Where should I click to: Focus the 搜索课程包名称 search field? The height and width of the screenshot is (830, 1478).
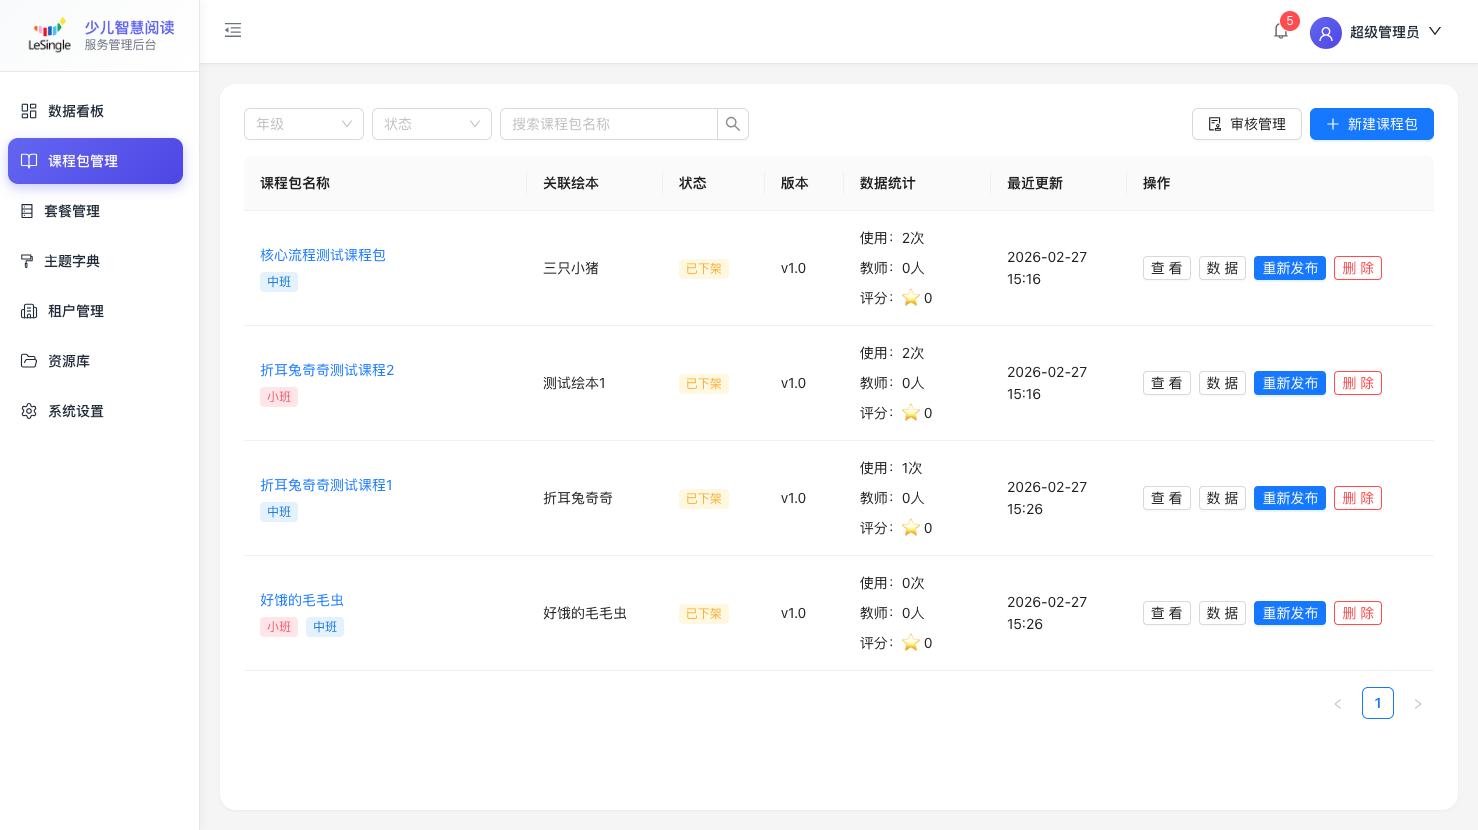pos(608,124)
